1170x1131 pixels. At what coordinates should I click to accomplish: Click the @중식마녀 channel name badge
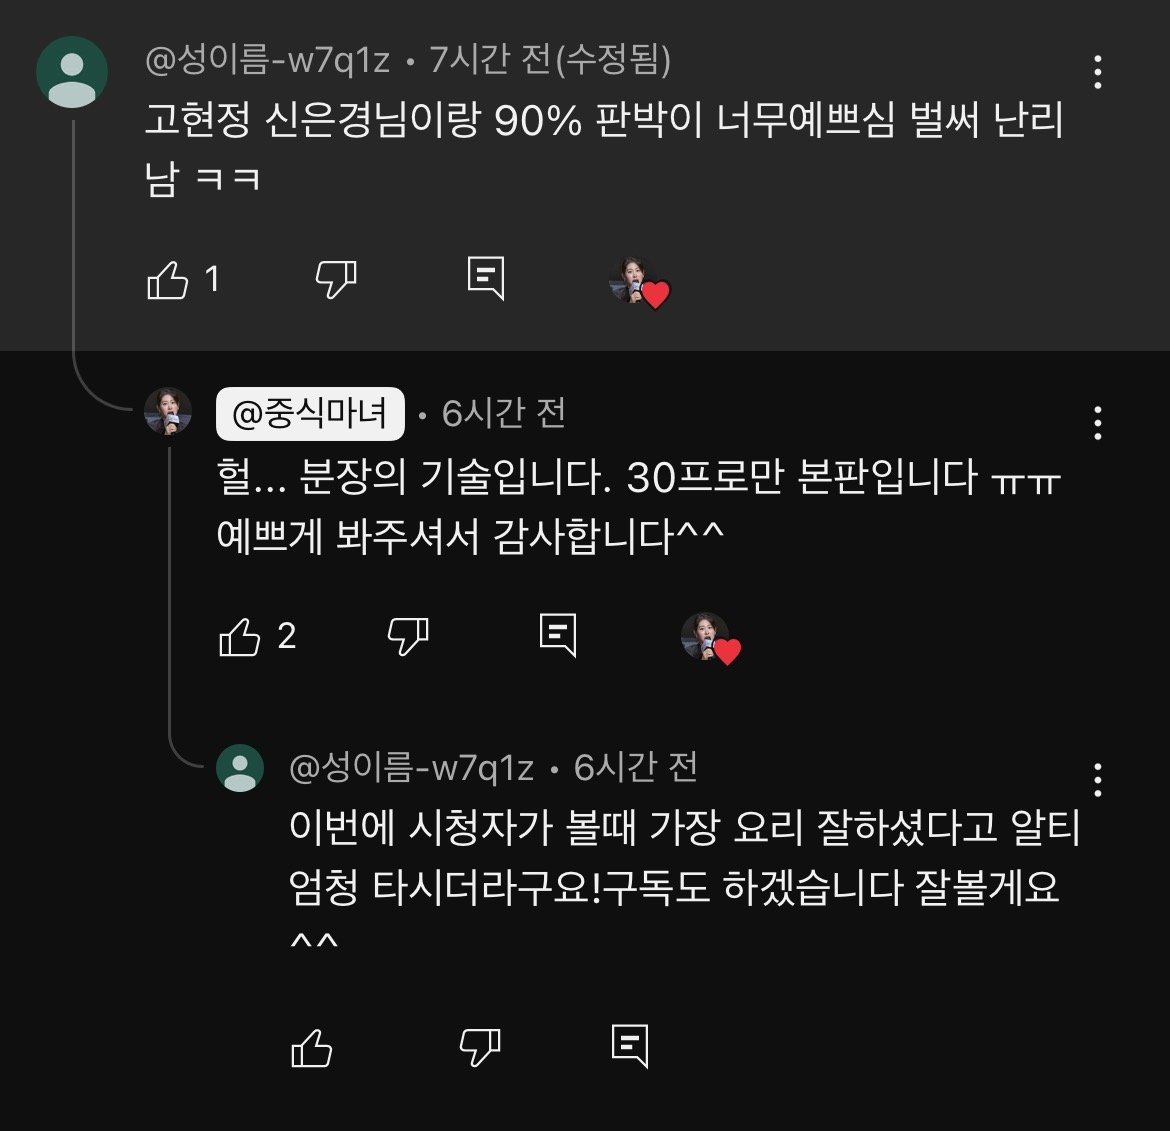[310, 413]
